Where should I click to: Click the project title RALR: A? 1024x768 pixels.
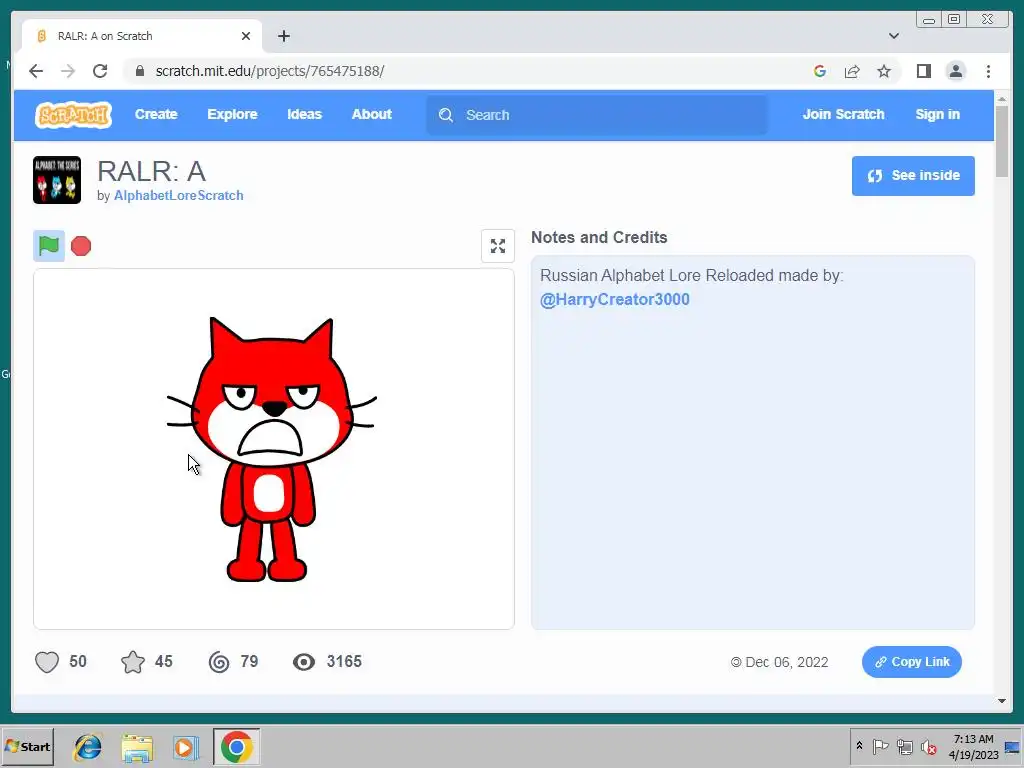pyautogui.click(x=152, y=172)
